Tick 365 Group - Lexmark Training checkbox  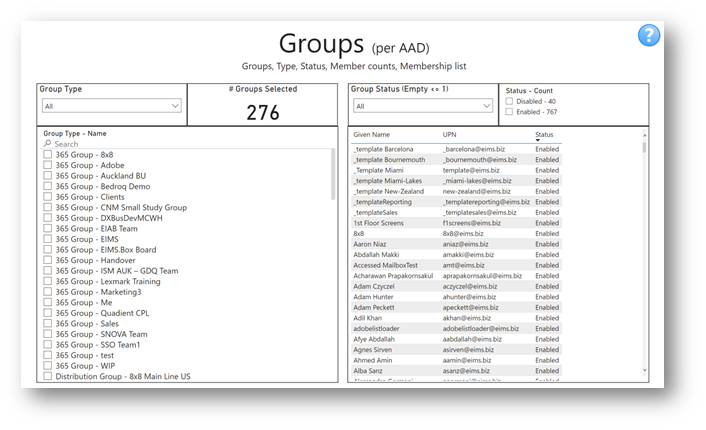47,281
